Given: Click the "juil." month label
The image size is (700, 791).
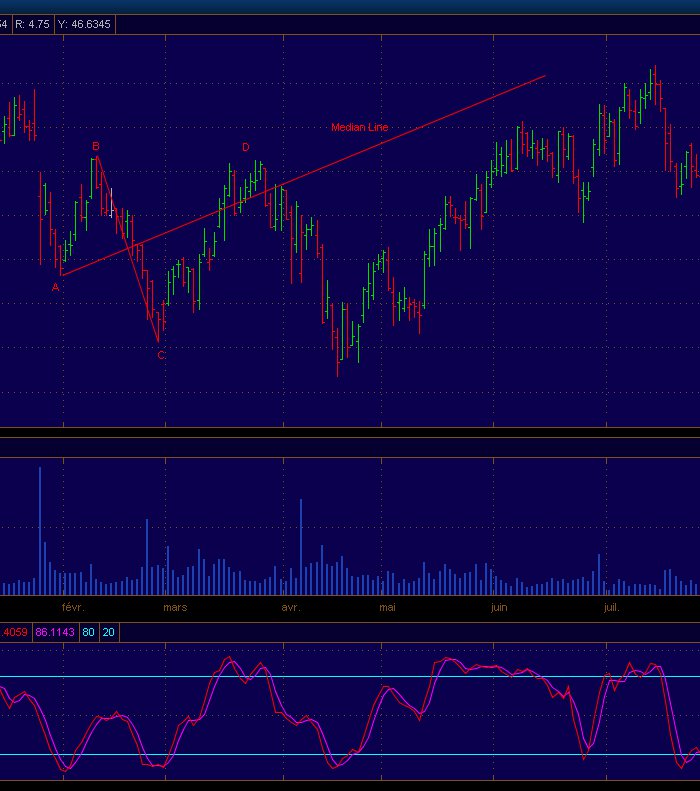Looking at the screenshot, I should (611, 607).
